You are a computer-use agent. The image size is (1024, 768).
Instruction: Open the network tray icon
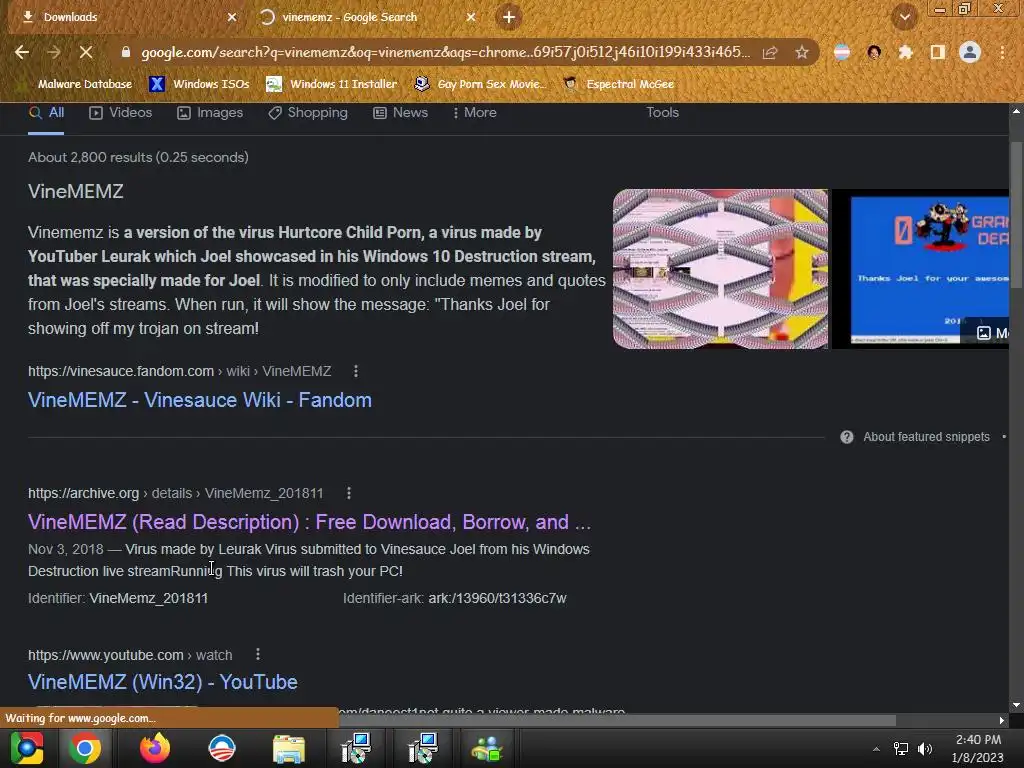coord(901,749)
